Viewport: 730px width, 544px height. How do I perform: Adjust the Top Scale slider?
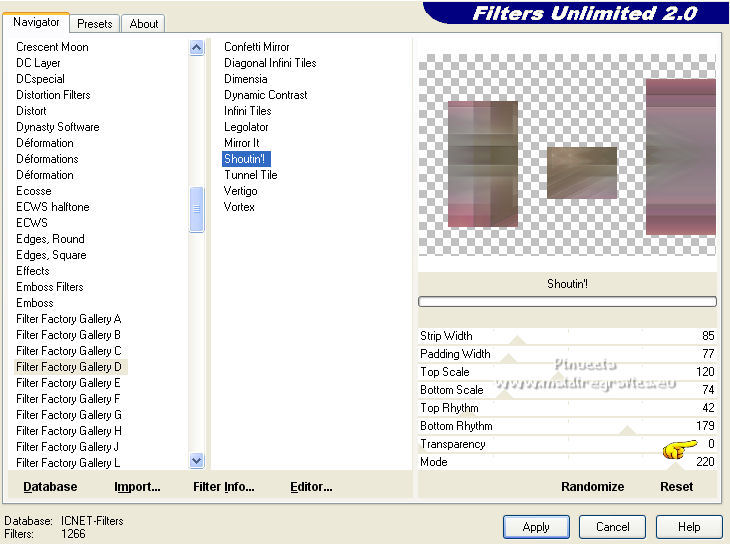pyautogui.click(x=567, y=372)
